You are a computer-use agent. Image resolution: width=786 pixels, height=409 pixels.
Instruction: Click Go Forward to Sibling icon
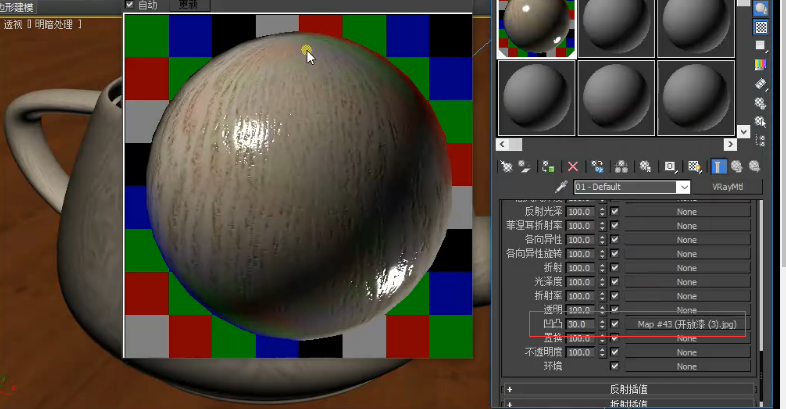click(x=754, y=166)
